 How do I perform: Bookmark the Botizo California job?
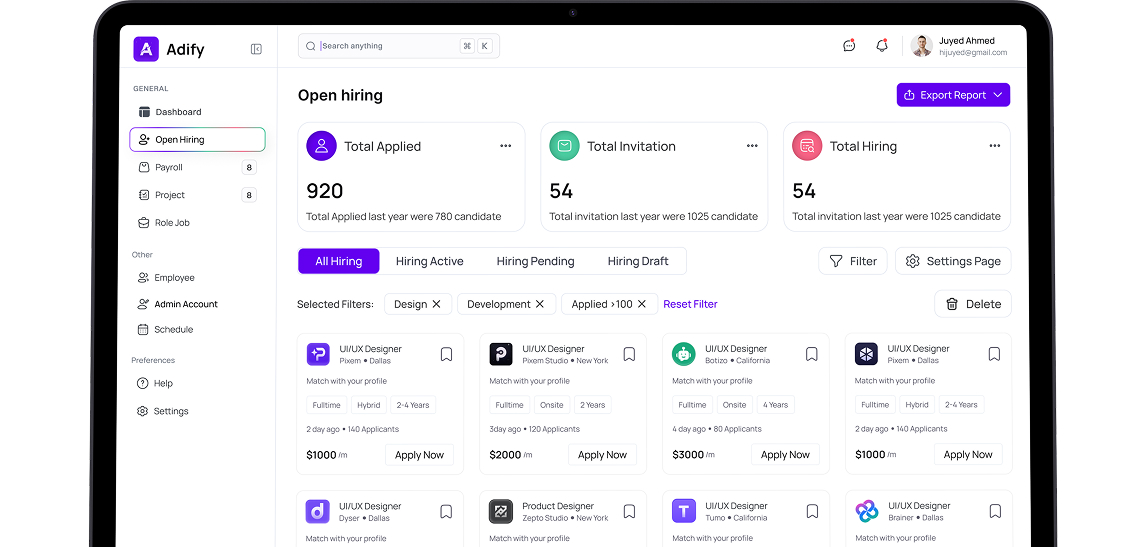811,355
